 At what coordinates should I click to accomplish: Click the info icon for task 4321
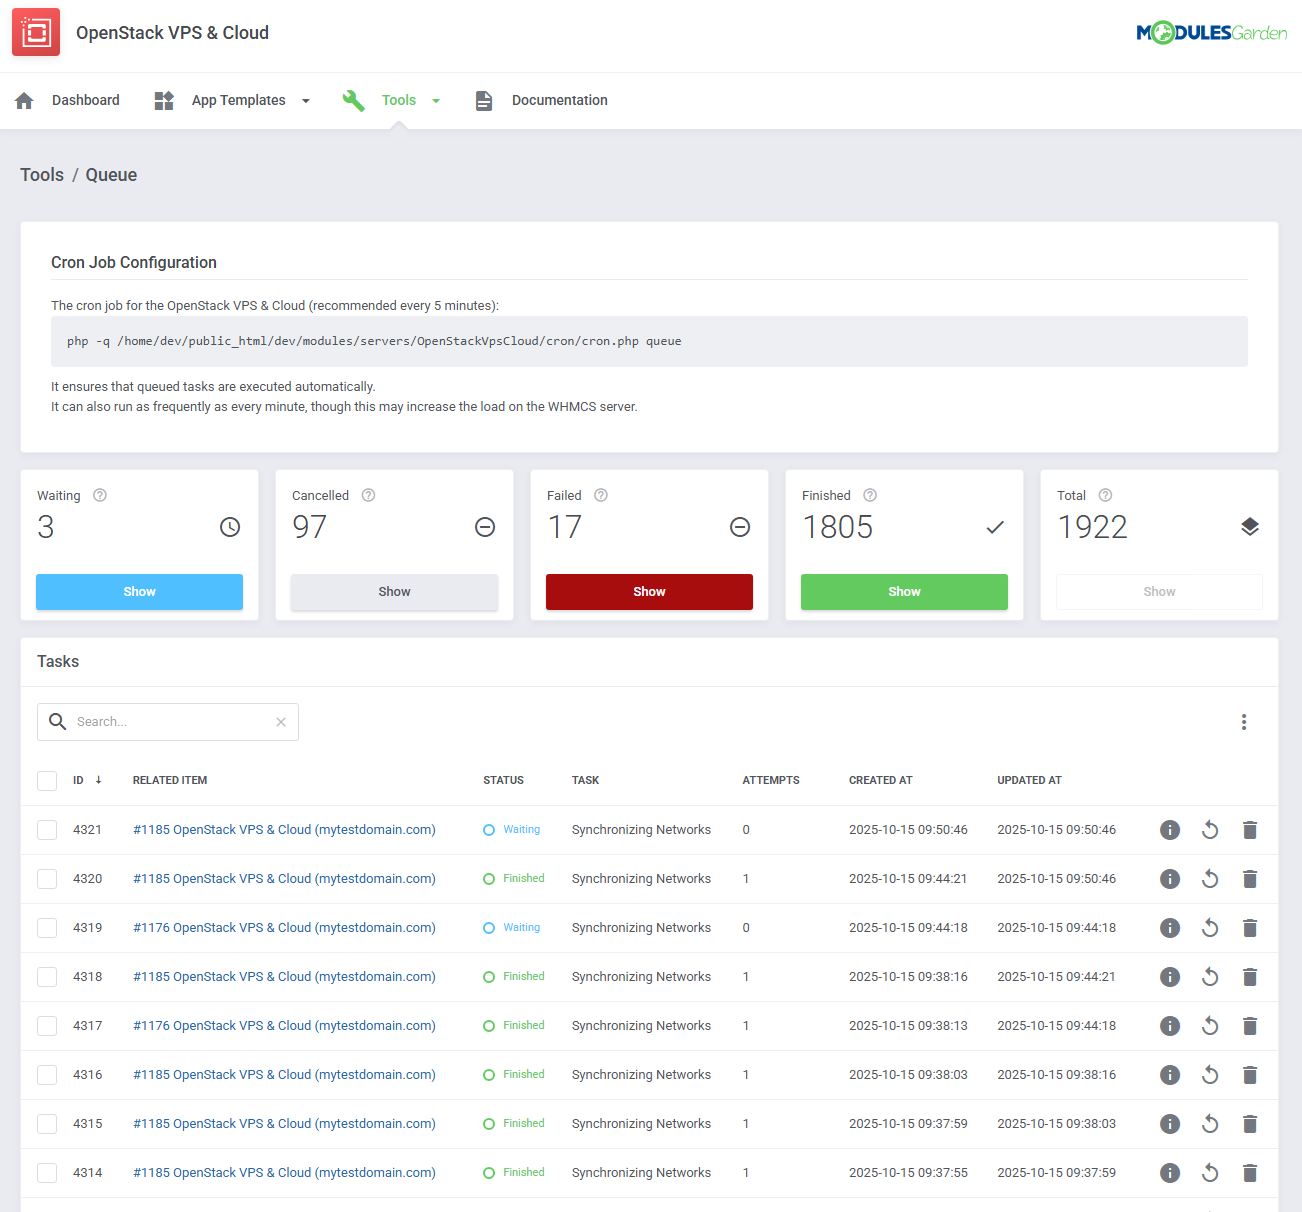(x=1169, y=830)
